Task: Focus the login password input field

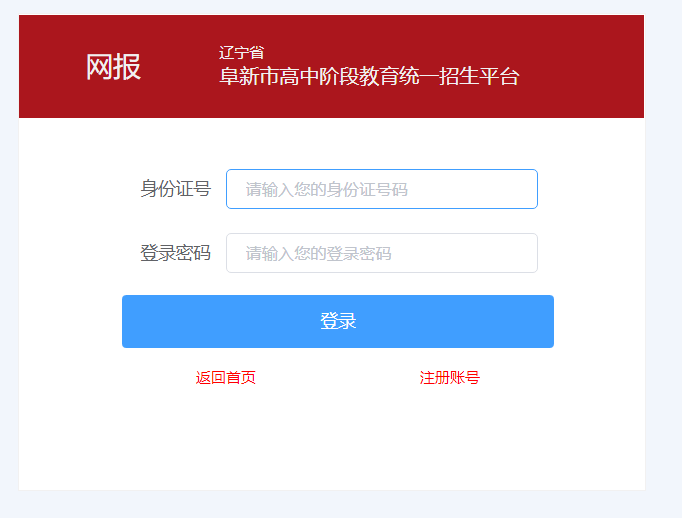Action: pos(381,253)
